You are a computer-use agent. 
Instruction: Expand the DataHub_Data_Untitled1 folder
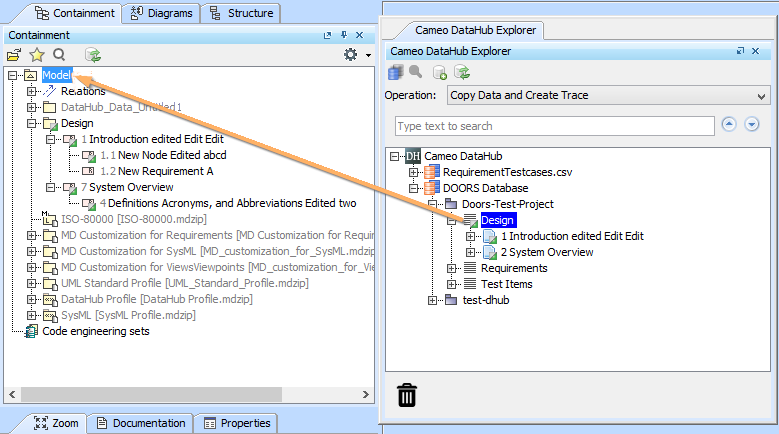point(31,107)
